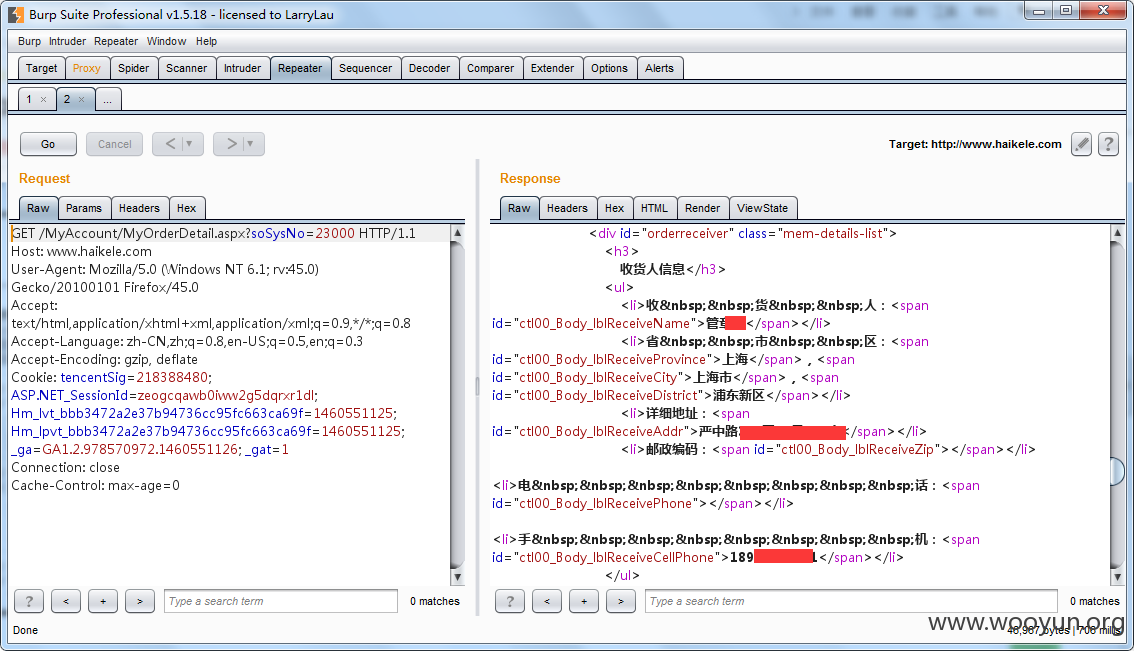
Task: Go to next match in request search
Action: pyautogui.click(x=140, y=601)
